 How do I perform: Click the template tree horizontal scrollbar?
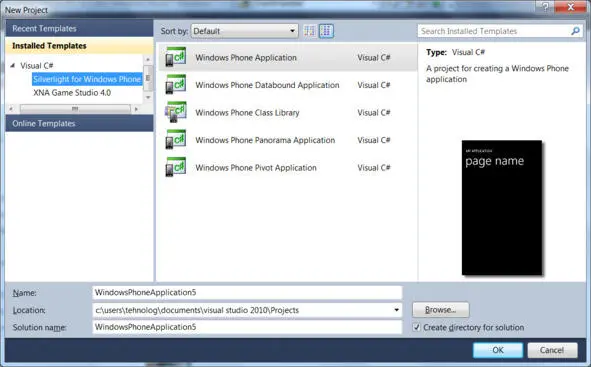pos(75,109)
